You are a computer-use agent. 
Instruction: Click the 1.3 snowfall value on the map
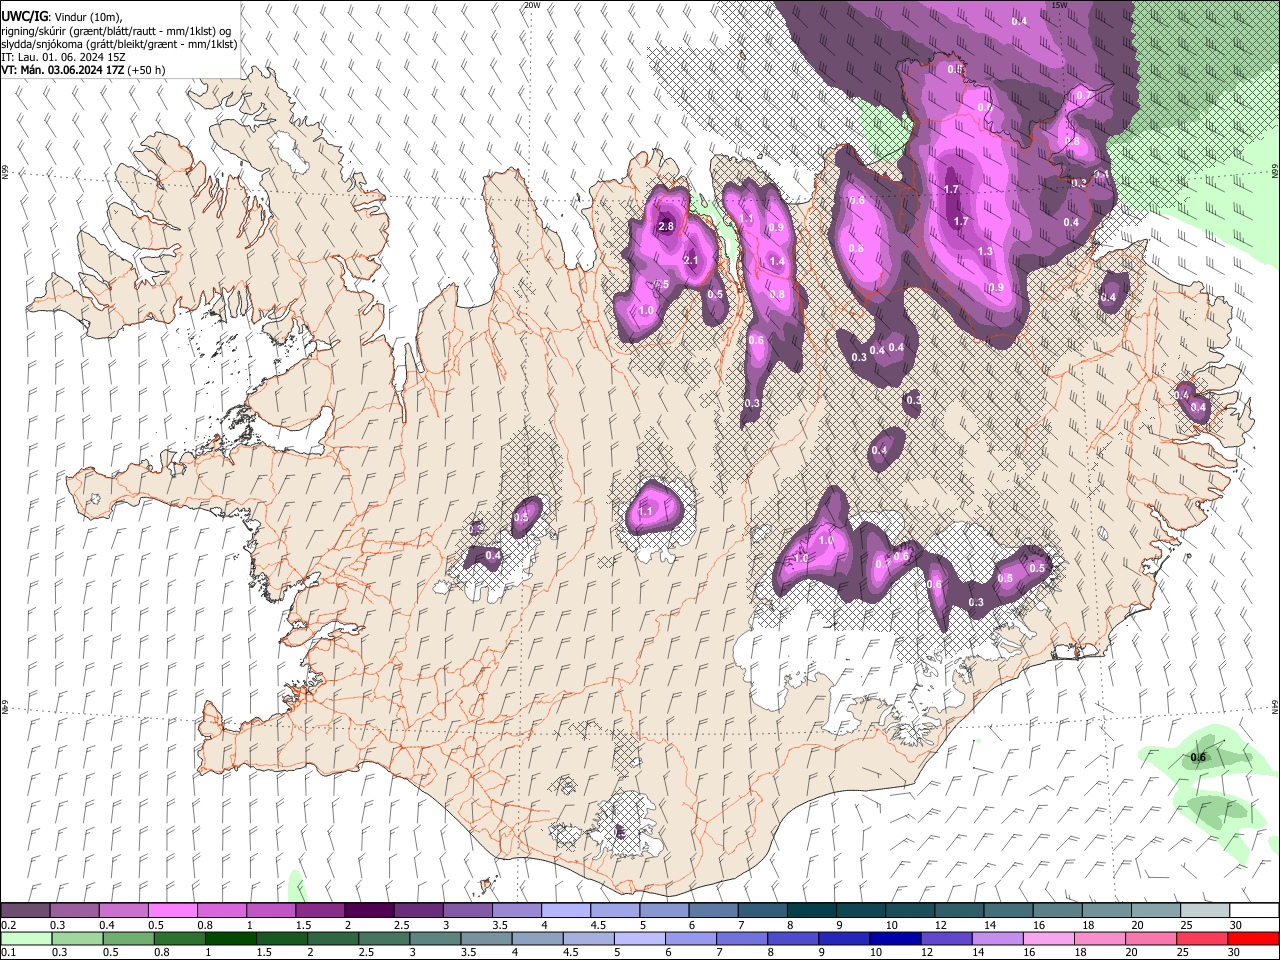(985, 251)
